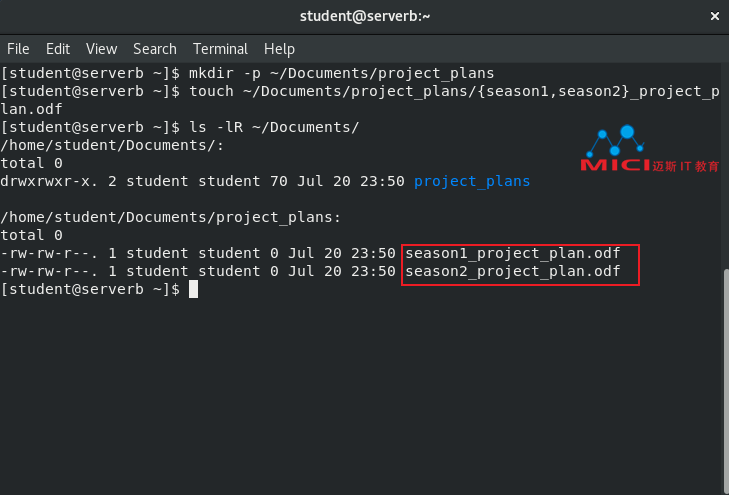The height and width of the screenshot is (495, 729).
Task: Close the terminal window with X
Action: click(x=715, y=16)
